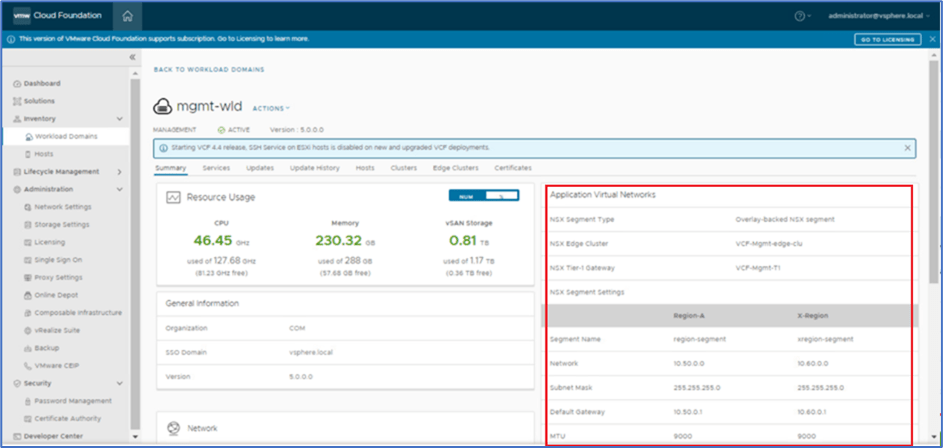Open administrator user account menu
The image size is (943, 448).
877,16
